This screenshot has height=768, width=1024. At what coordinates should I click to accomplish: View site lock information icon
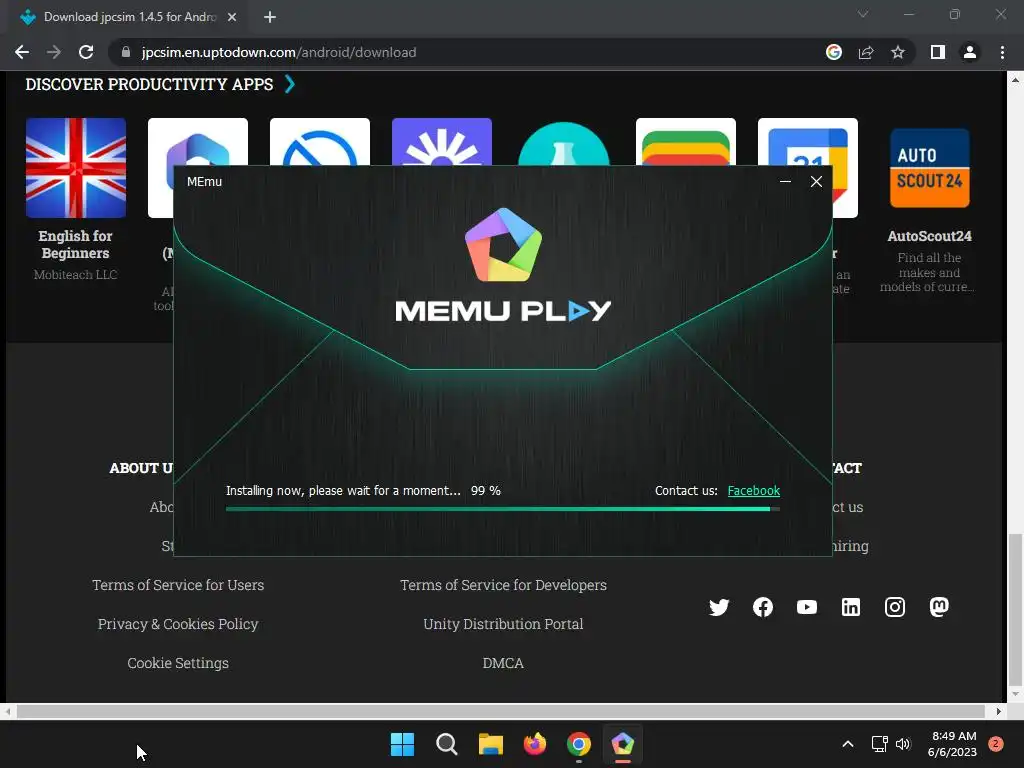pyautogui.click(x=126, y=52)
